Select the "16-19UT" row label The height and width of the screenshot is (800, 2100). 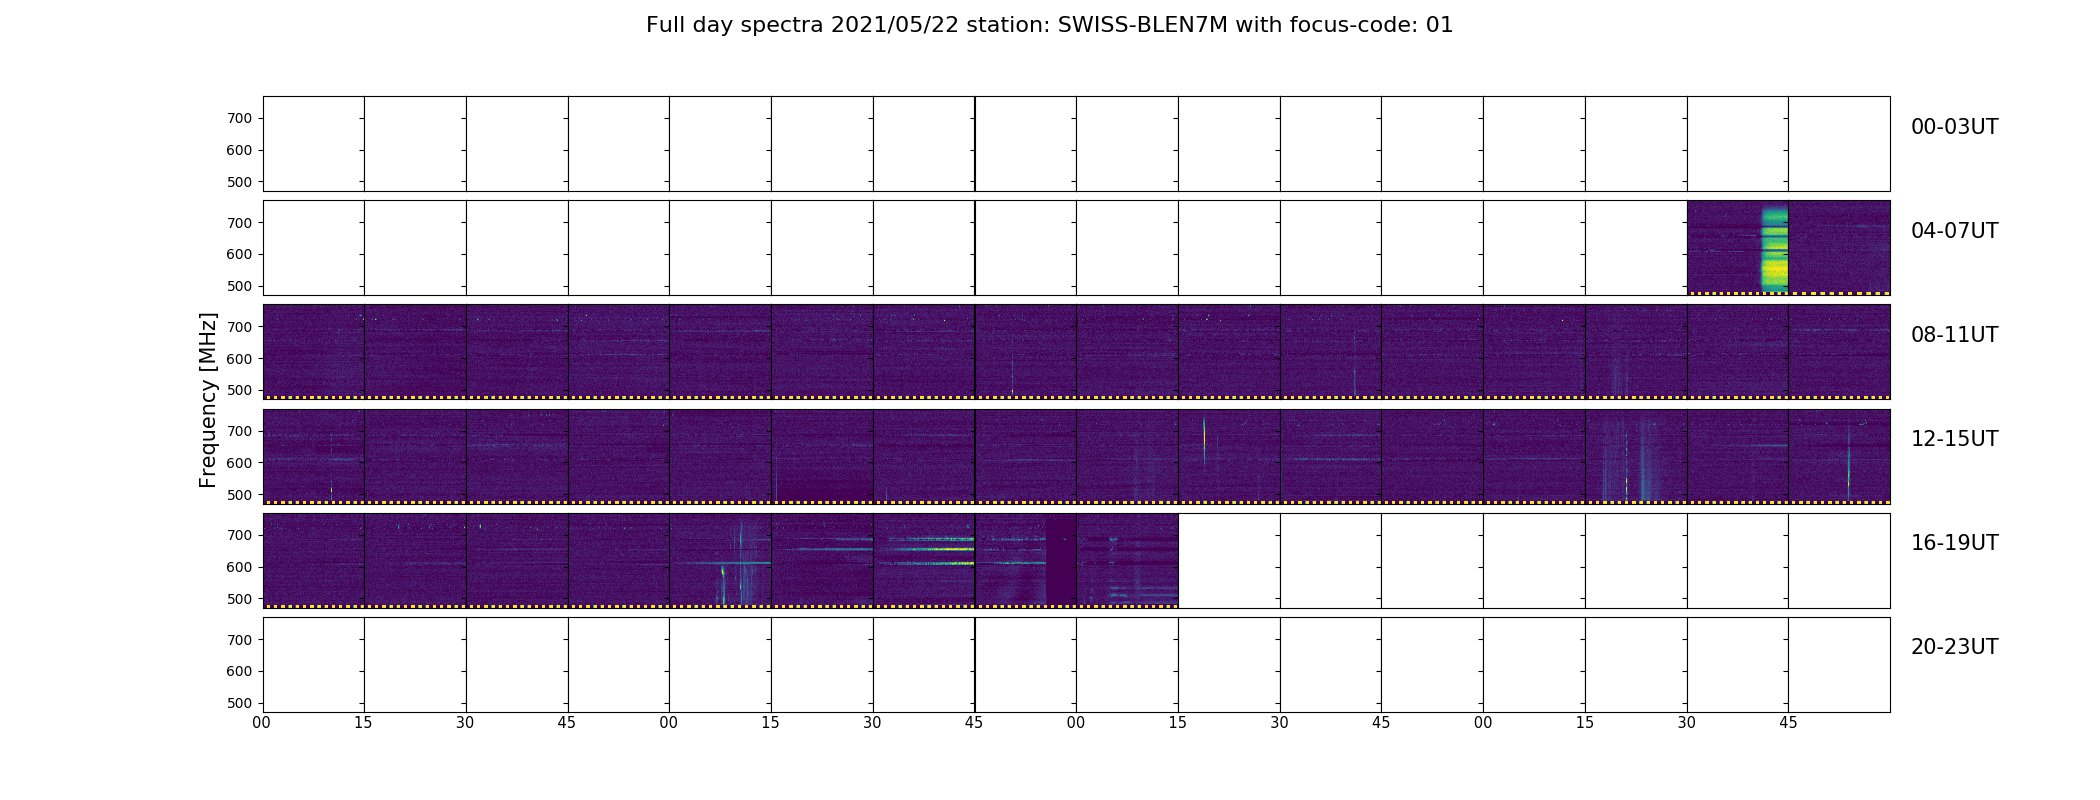[1954, 543]
